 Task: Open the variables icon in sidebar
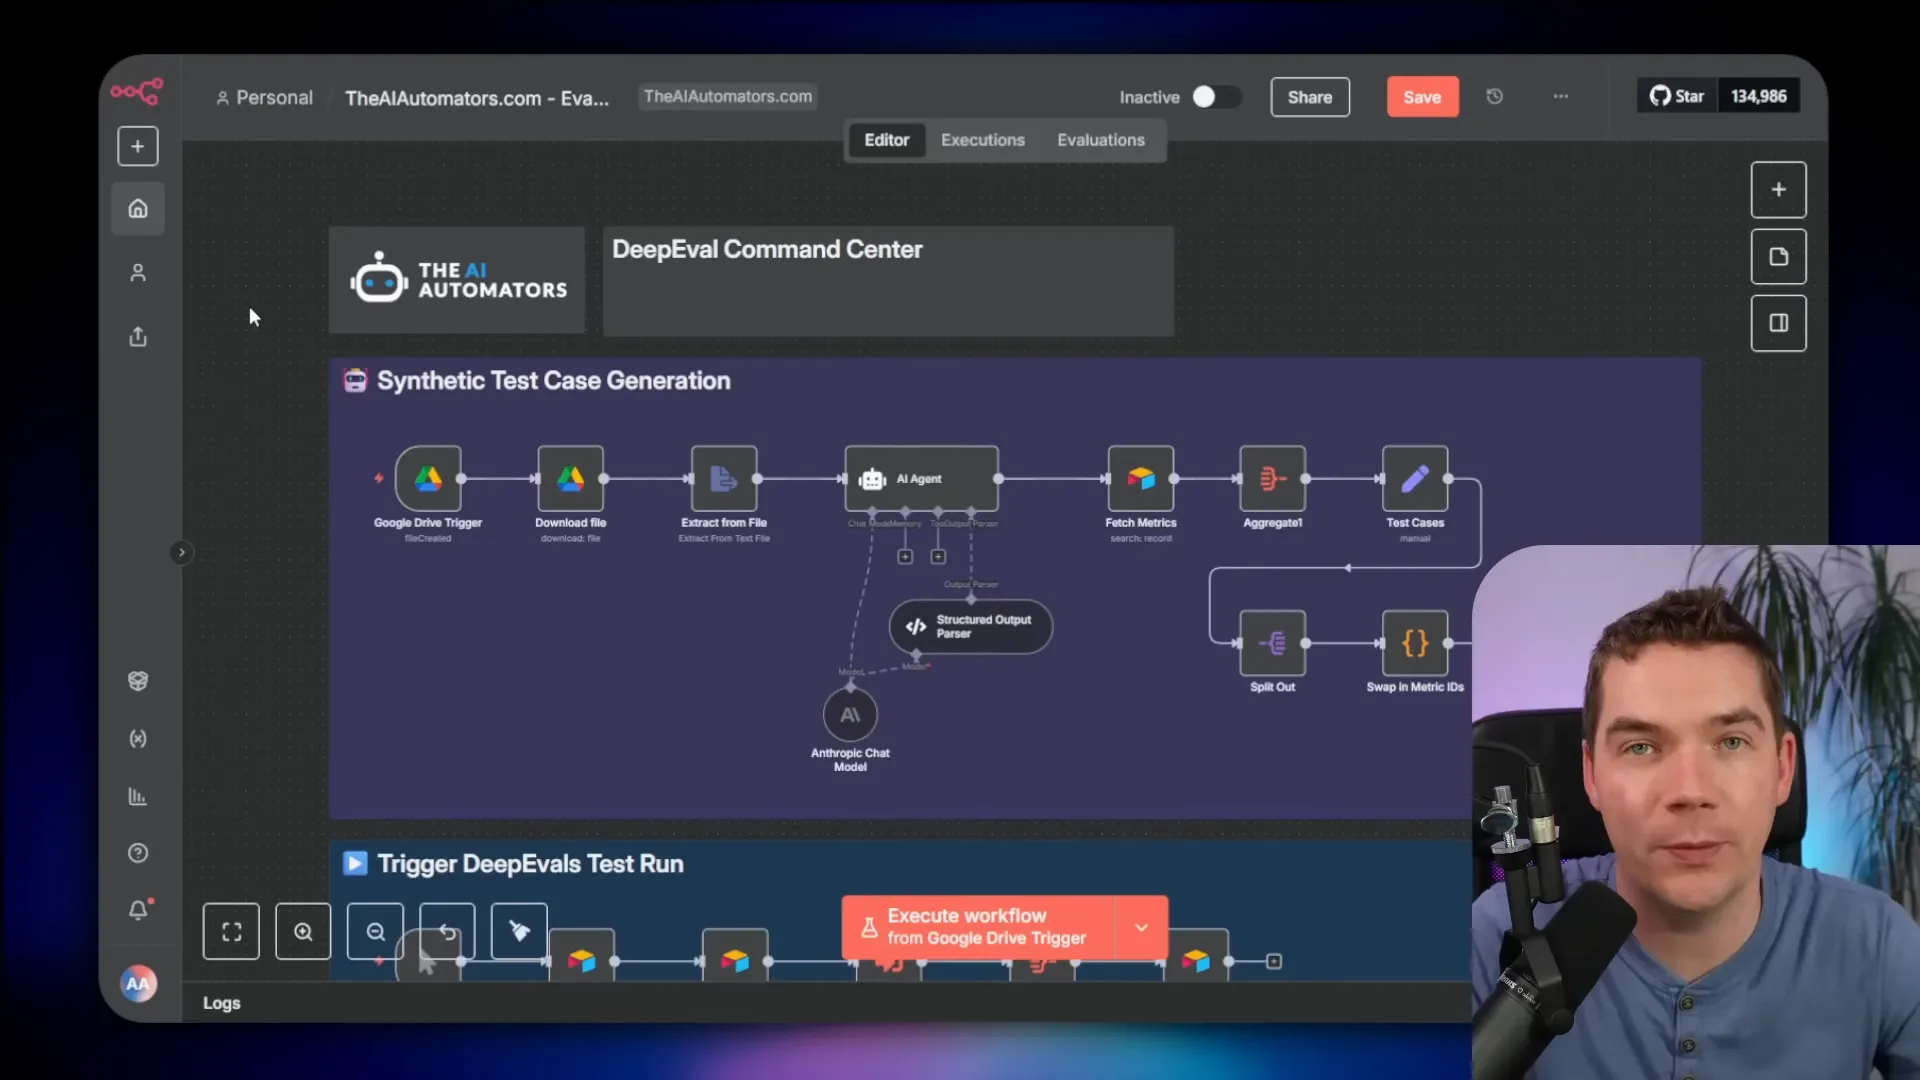[x=138, y=738]
